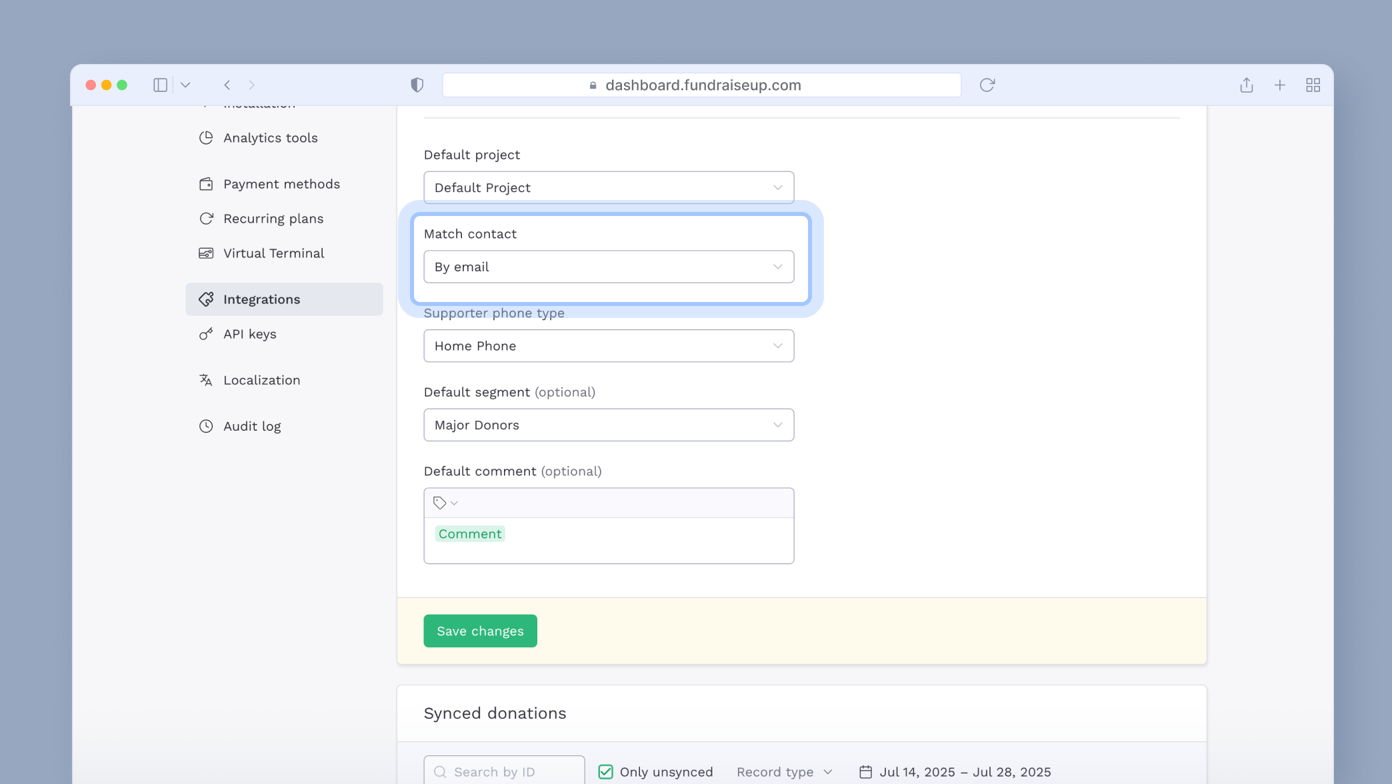Expand the Supporter phone type dropdown

tap(609, 345)
